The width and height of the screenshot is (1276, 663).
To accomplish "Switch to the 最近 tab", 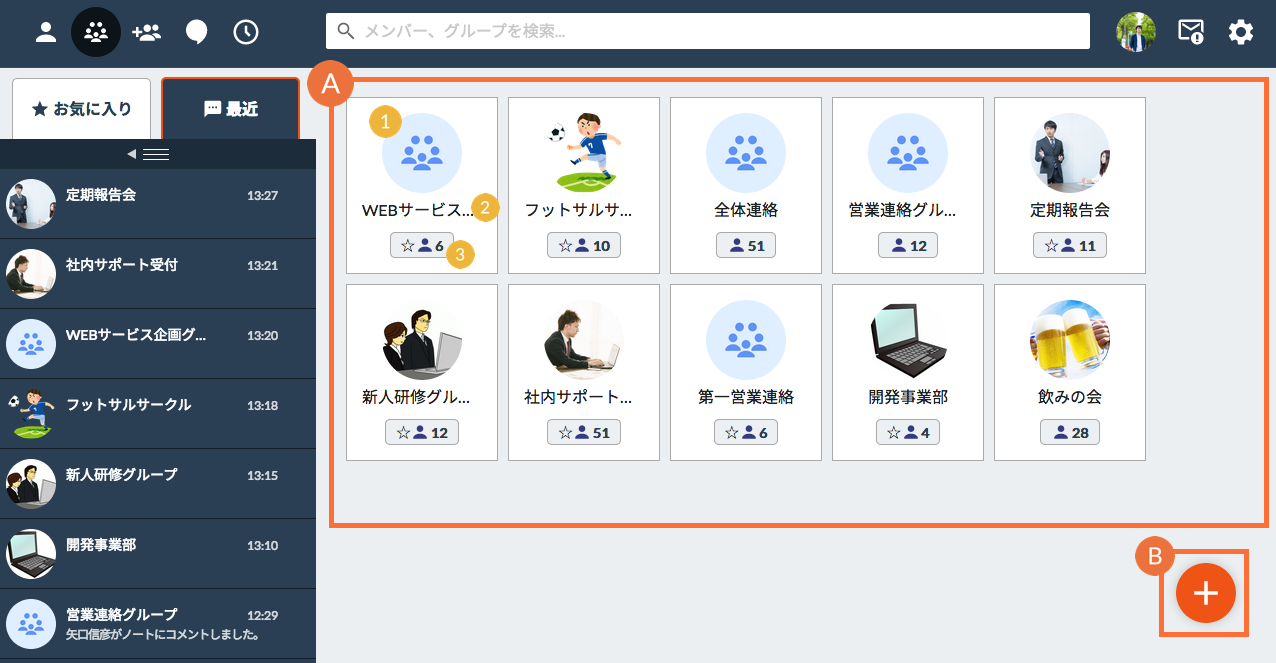I will click(230, 109).
